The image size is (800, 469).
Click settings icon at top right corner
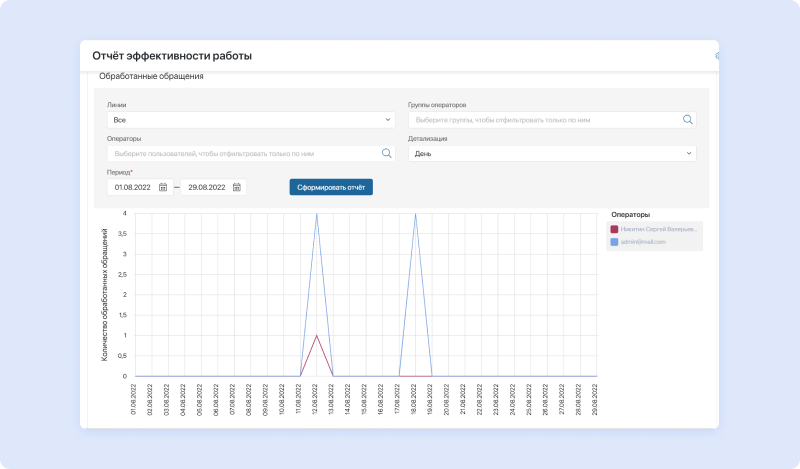[717, 56]
